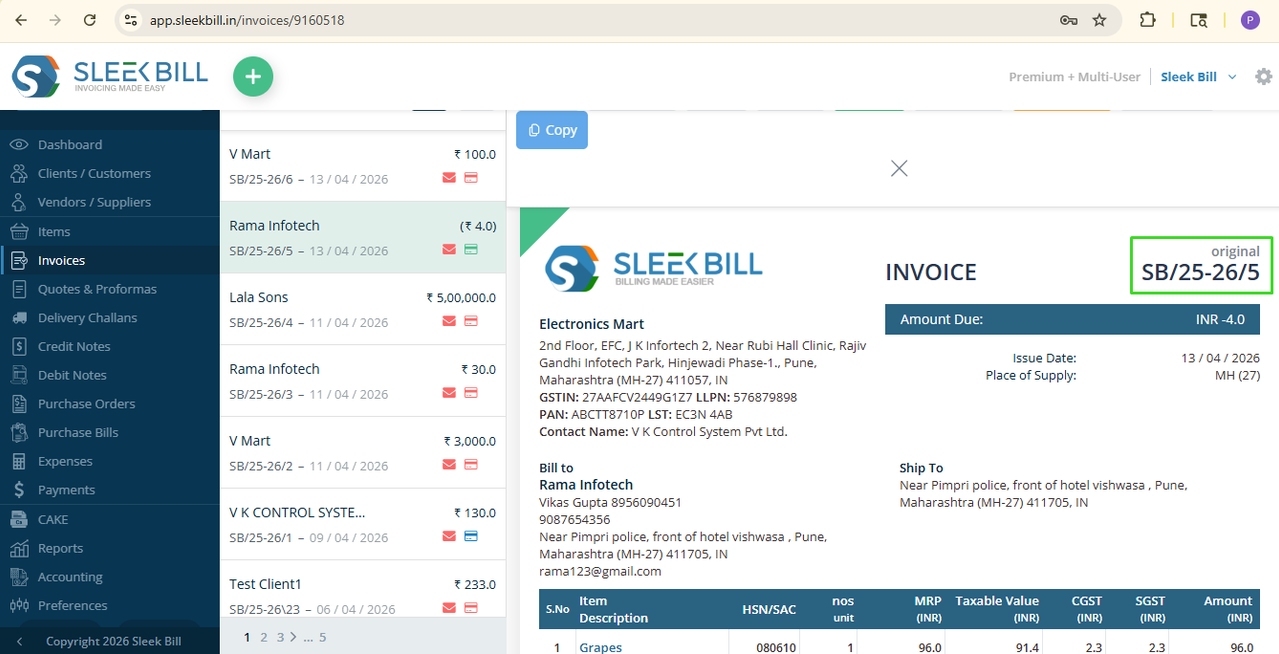Click the Reports chart icon
Screen dimensions: 1279x654
pyautogui.click(x=19, y=548)
